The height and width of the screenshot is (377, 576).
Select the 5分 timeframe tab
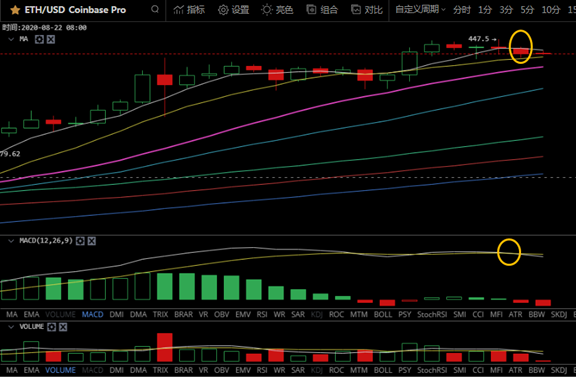[x=527, y=10]
